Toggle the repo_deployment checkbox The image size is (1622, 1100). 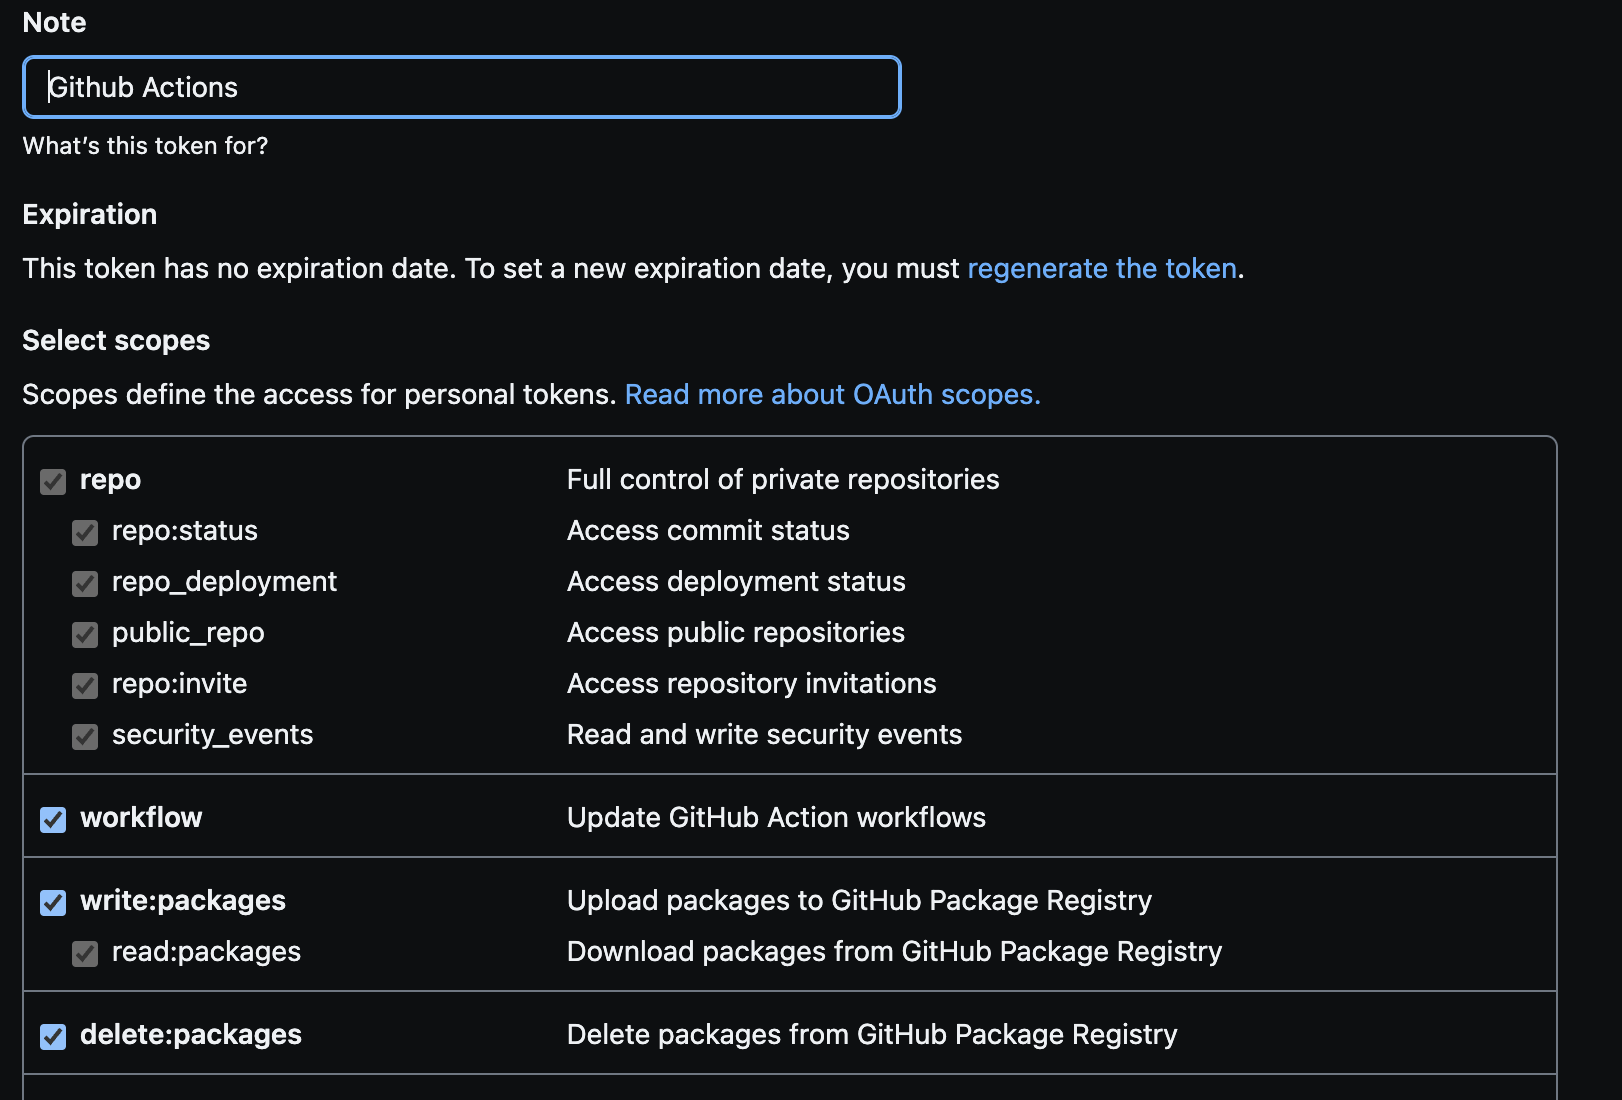click(x=85, y=584)
